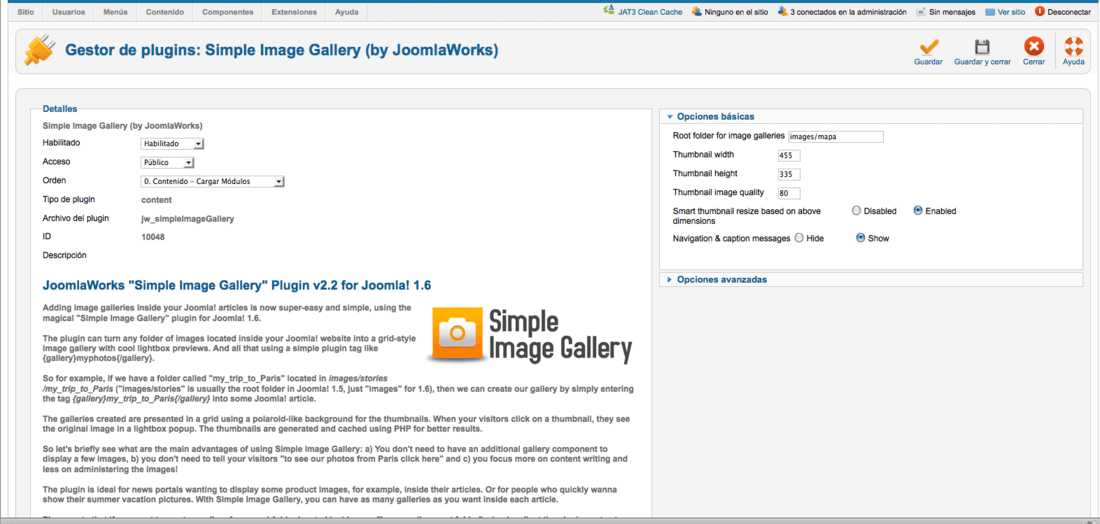Open the Habilitado dropdown
This screenshot has height=524, width=1100.
click(x=172, y=144)
